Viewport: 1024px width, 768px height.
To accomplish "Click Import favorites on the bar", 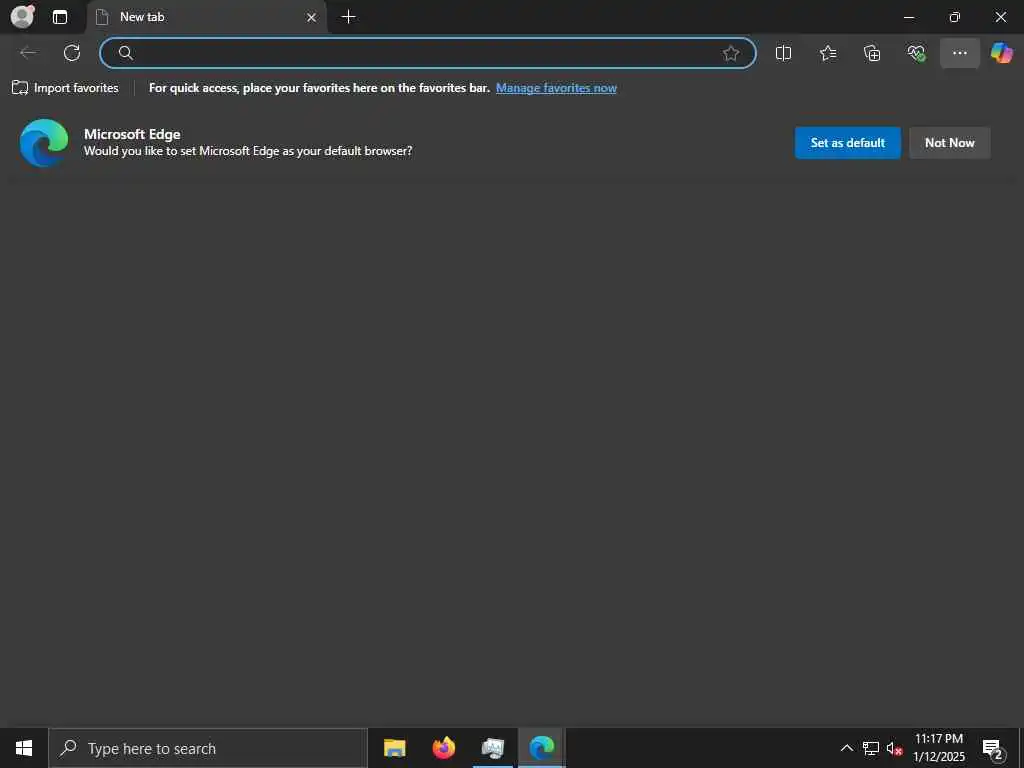I will pos(65,88).
